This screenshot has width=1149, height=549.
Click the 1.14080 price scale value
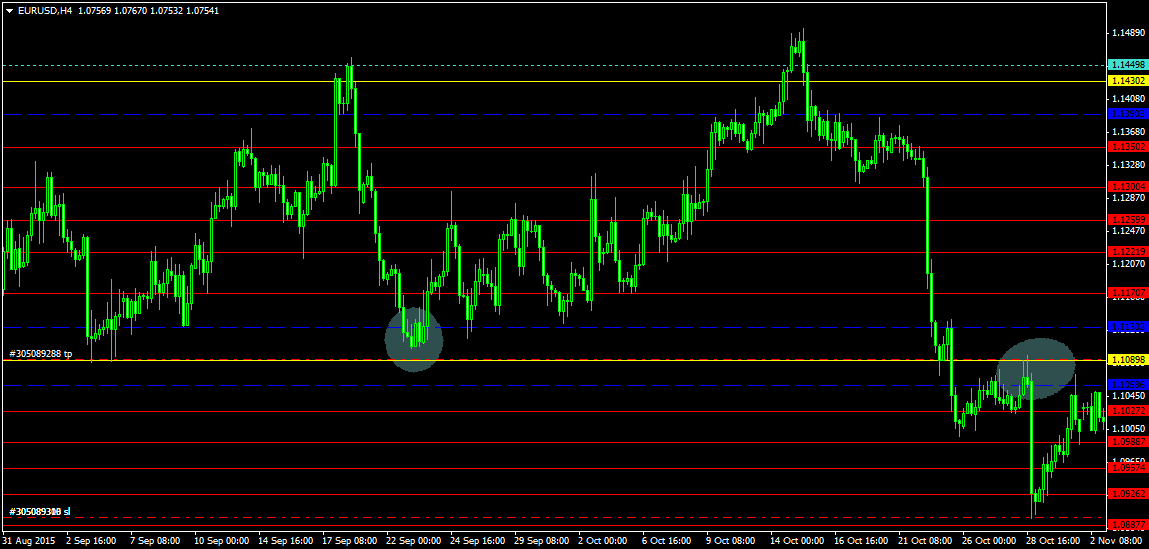coord(1128,98)
